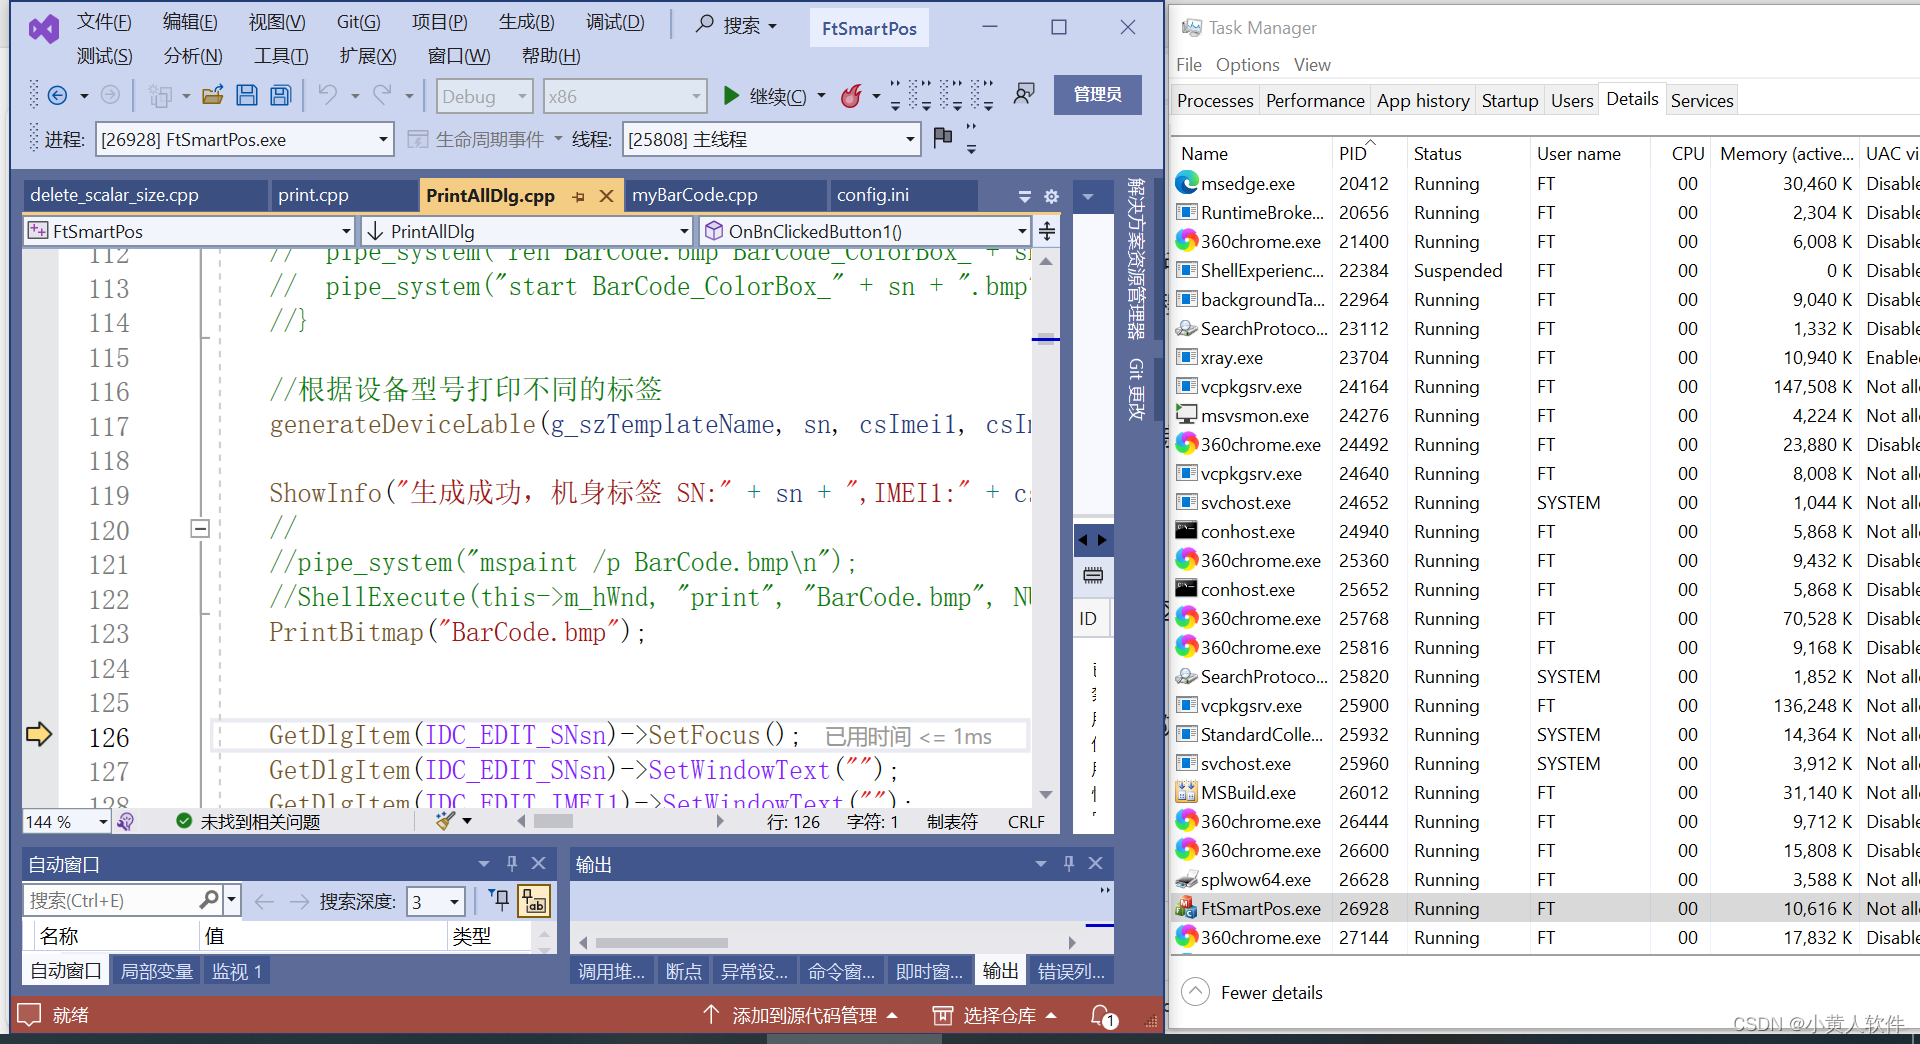Switch to the 断点 tab
This screenshot has height=1044, width=1920.
(683, 971)
